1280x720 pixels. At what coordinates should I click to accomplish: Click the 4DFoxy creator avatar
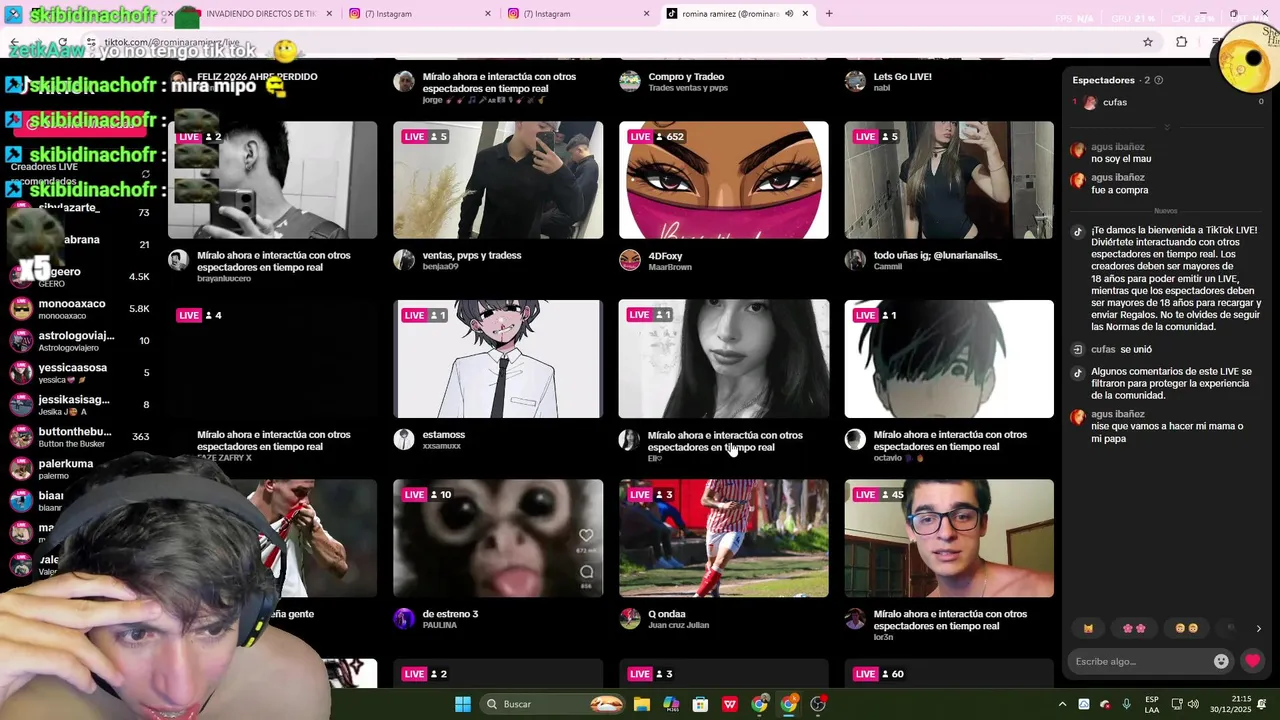click(x=630, y=261)
